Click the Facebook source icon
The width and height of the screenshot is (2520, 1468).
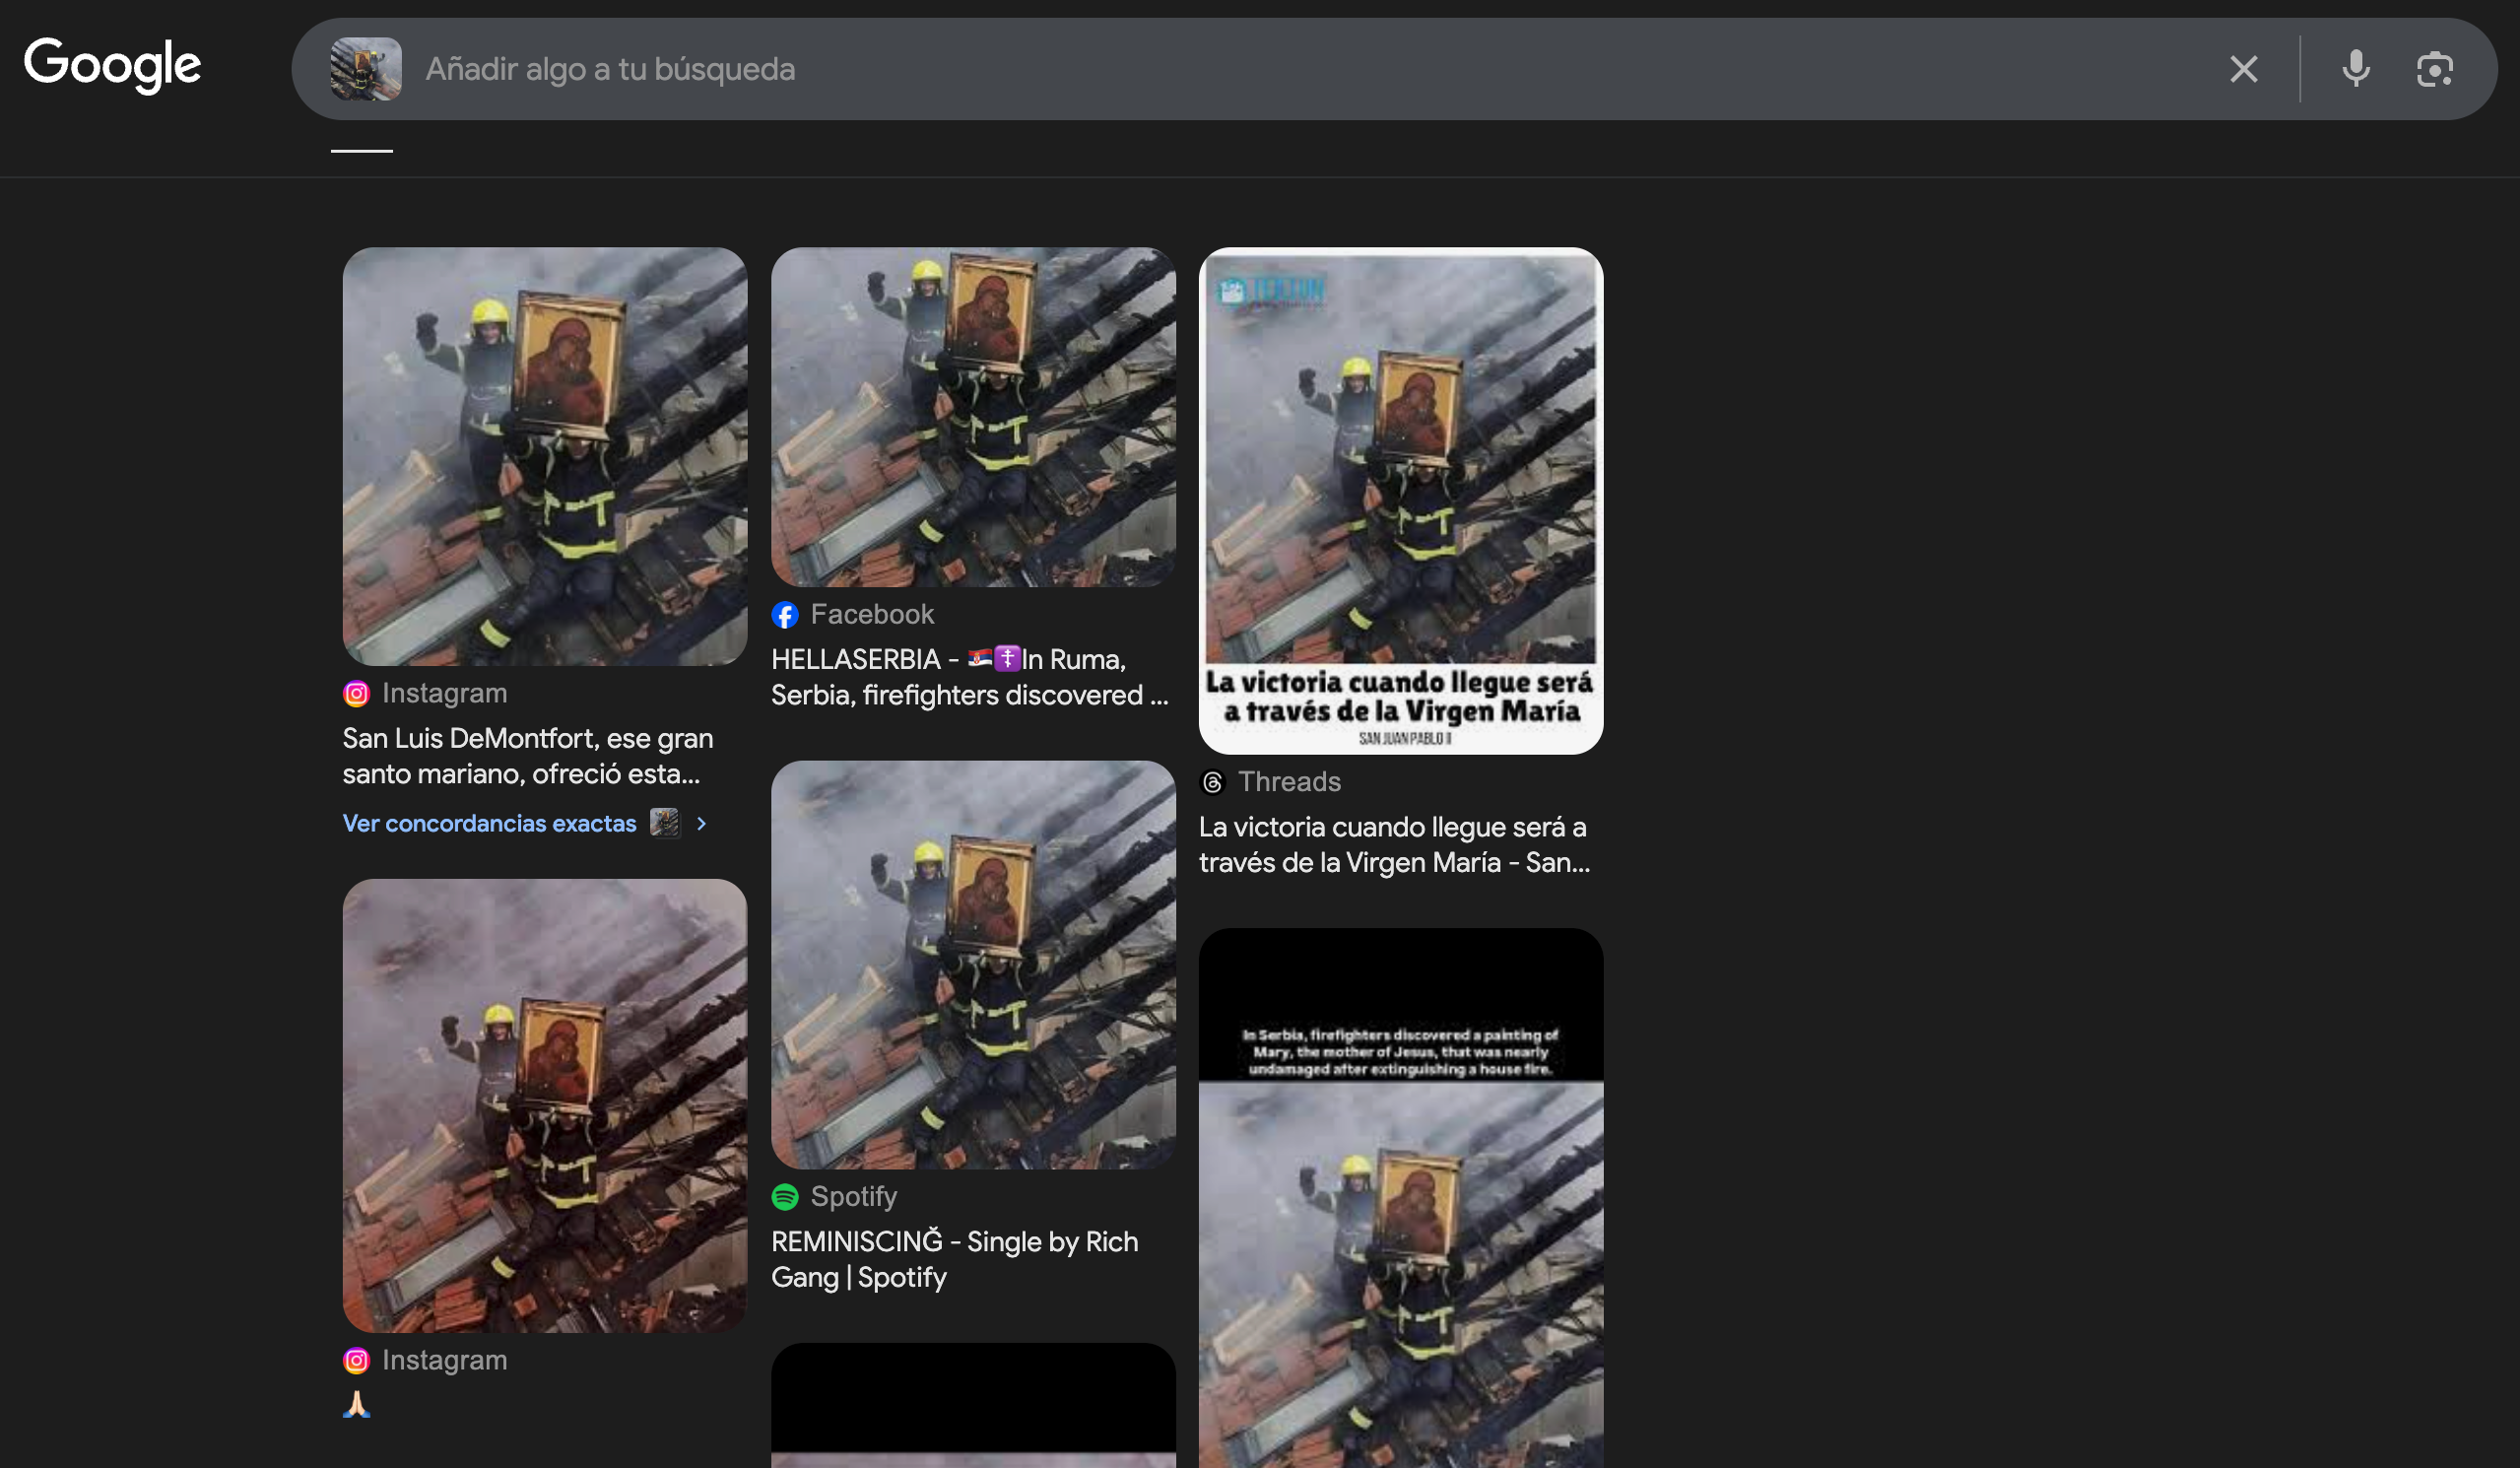pos(785,615)
